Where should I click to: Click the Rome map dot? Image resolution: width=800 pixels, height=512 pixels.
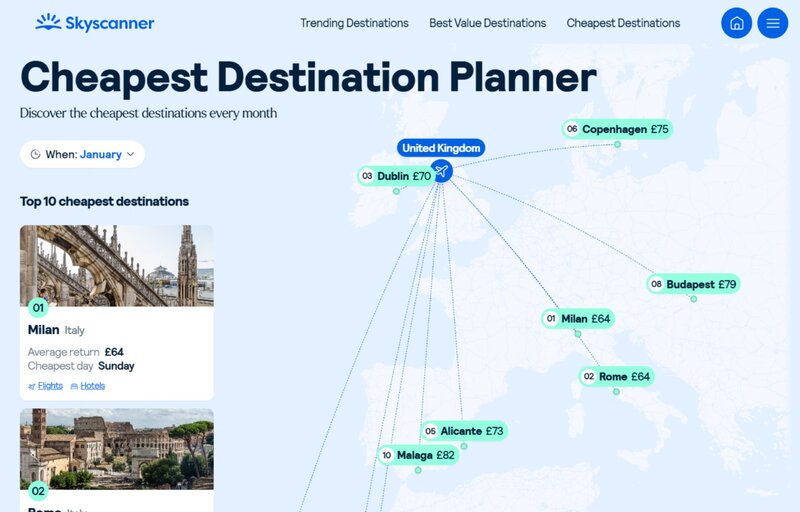(616, 392)
